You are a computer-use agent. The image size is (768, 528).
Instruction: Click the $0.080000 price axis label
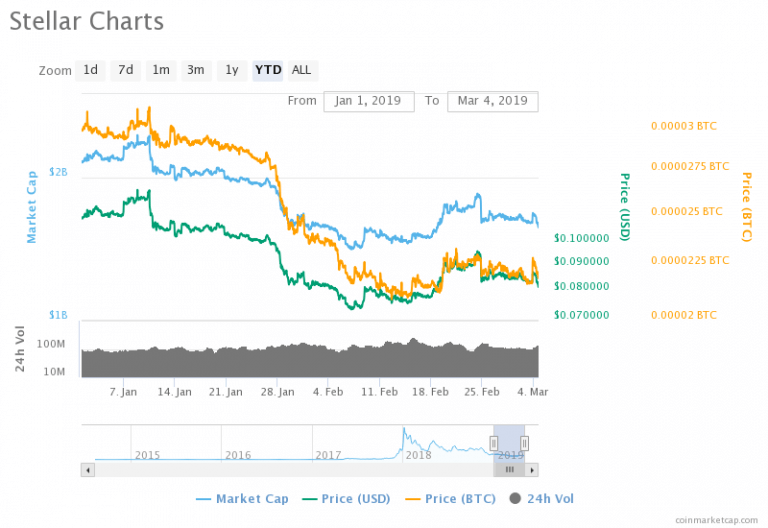[581, 286]
